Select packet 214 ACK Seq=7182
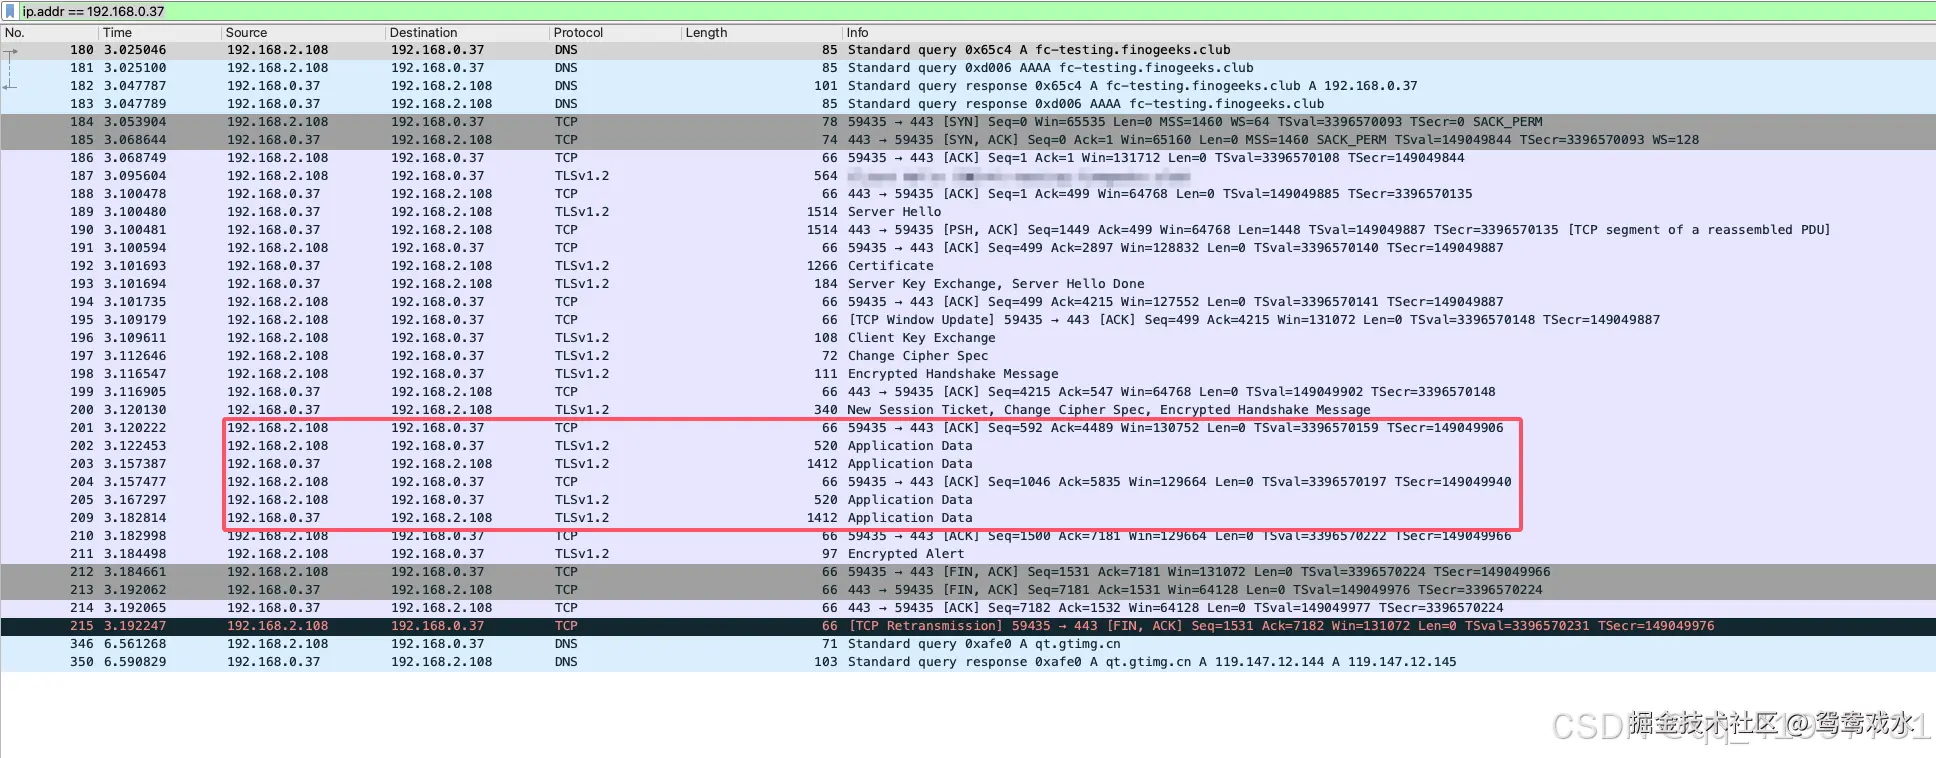The height and width of the screenshot is (758, 1936). (968, 608)
